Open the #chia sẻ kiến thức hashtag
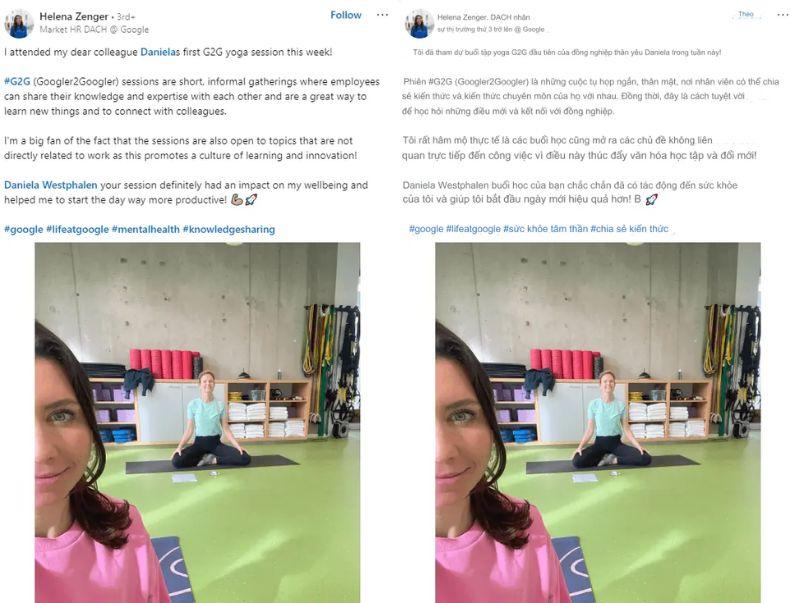Viewport: 800px width, 603px height. point(629,229)
